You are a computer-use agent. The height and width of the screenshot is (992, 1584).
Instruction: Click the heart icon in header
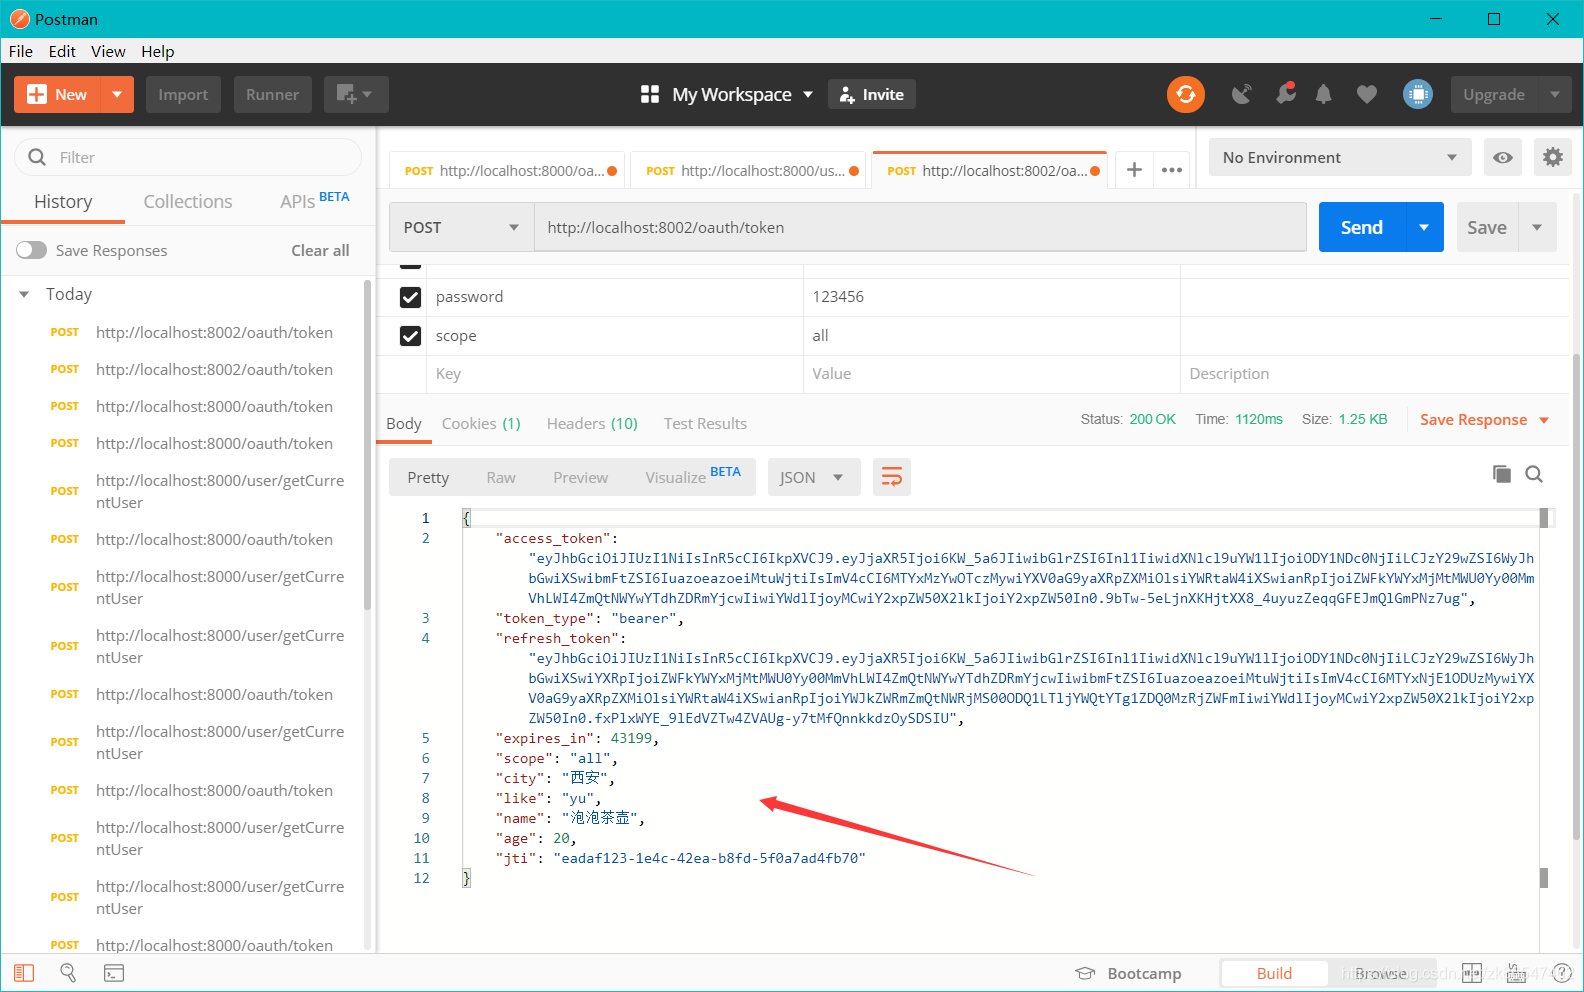(1366, 94)
